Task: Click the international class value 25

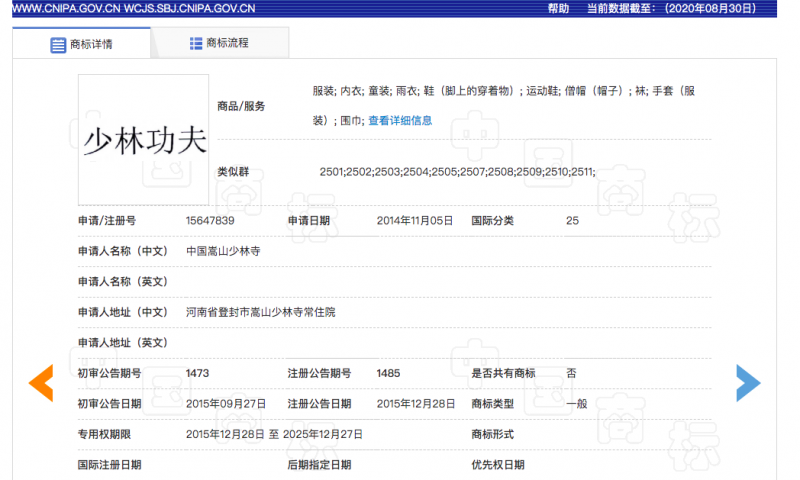Action: point(572,220)
